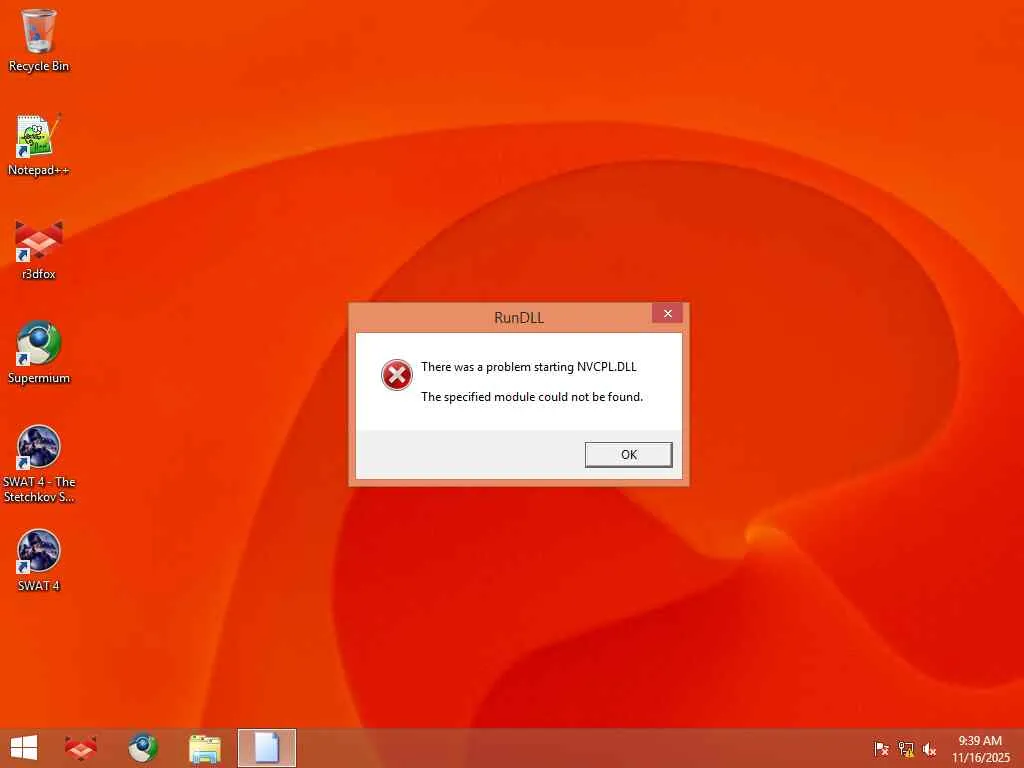Screen dimensions: 1024x768
Task: Select the Supermium desktop shortcut
Action: pos(39,353)
